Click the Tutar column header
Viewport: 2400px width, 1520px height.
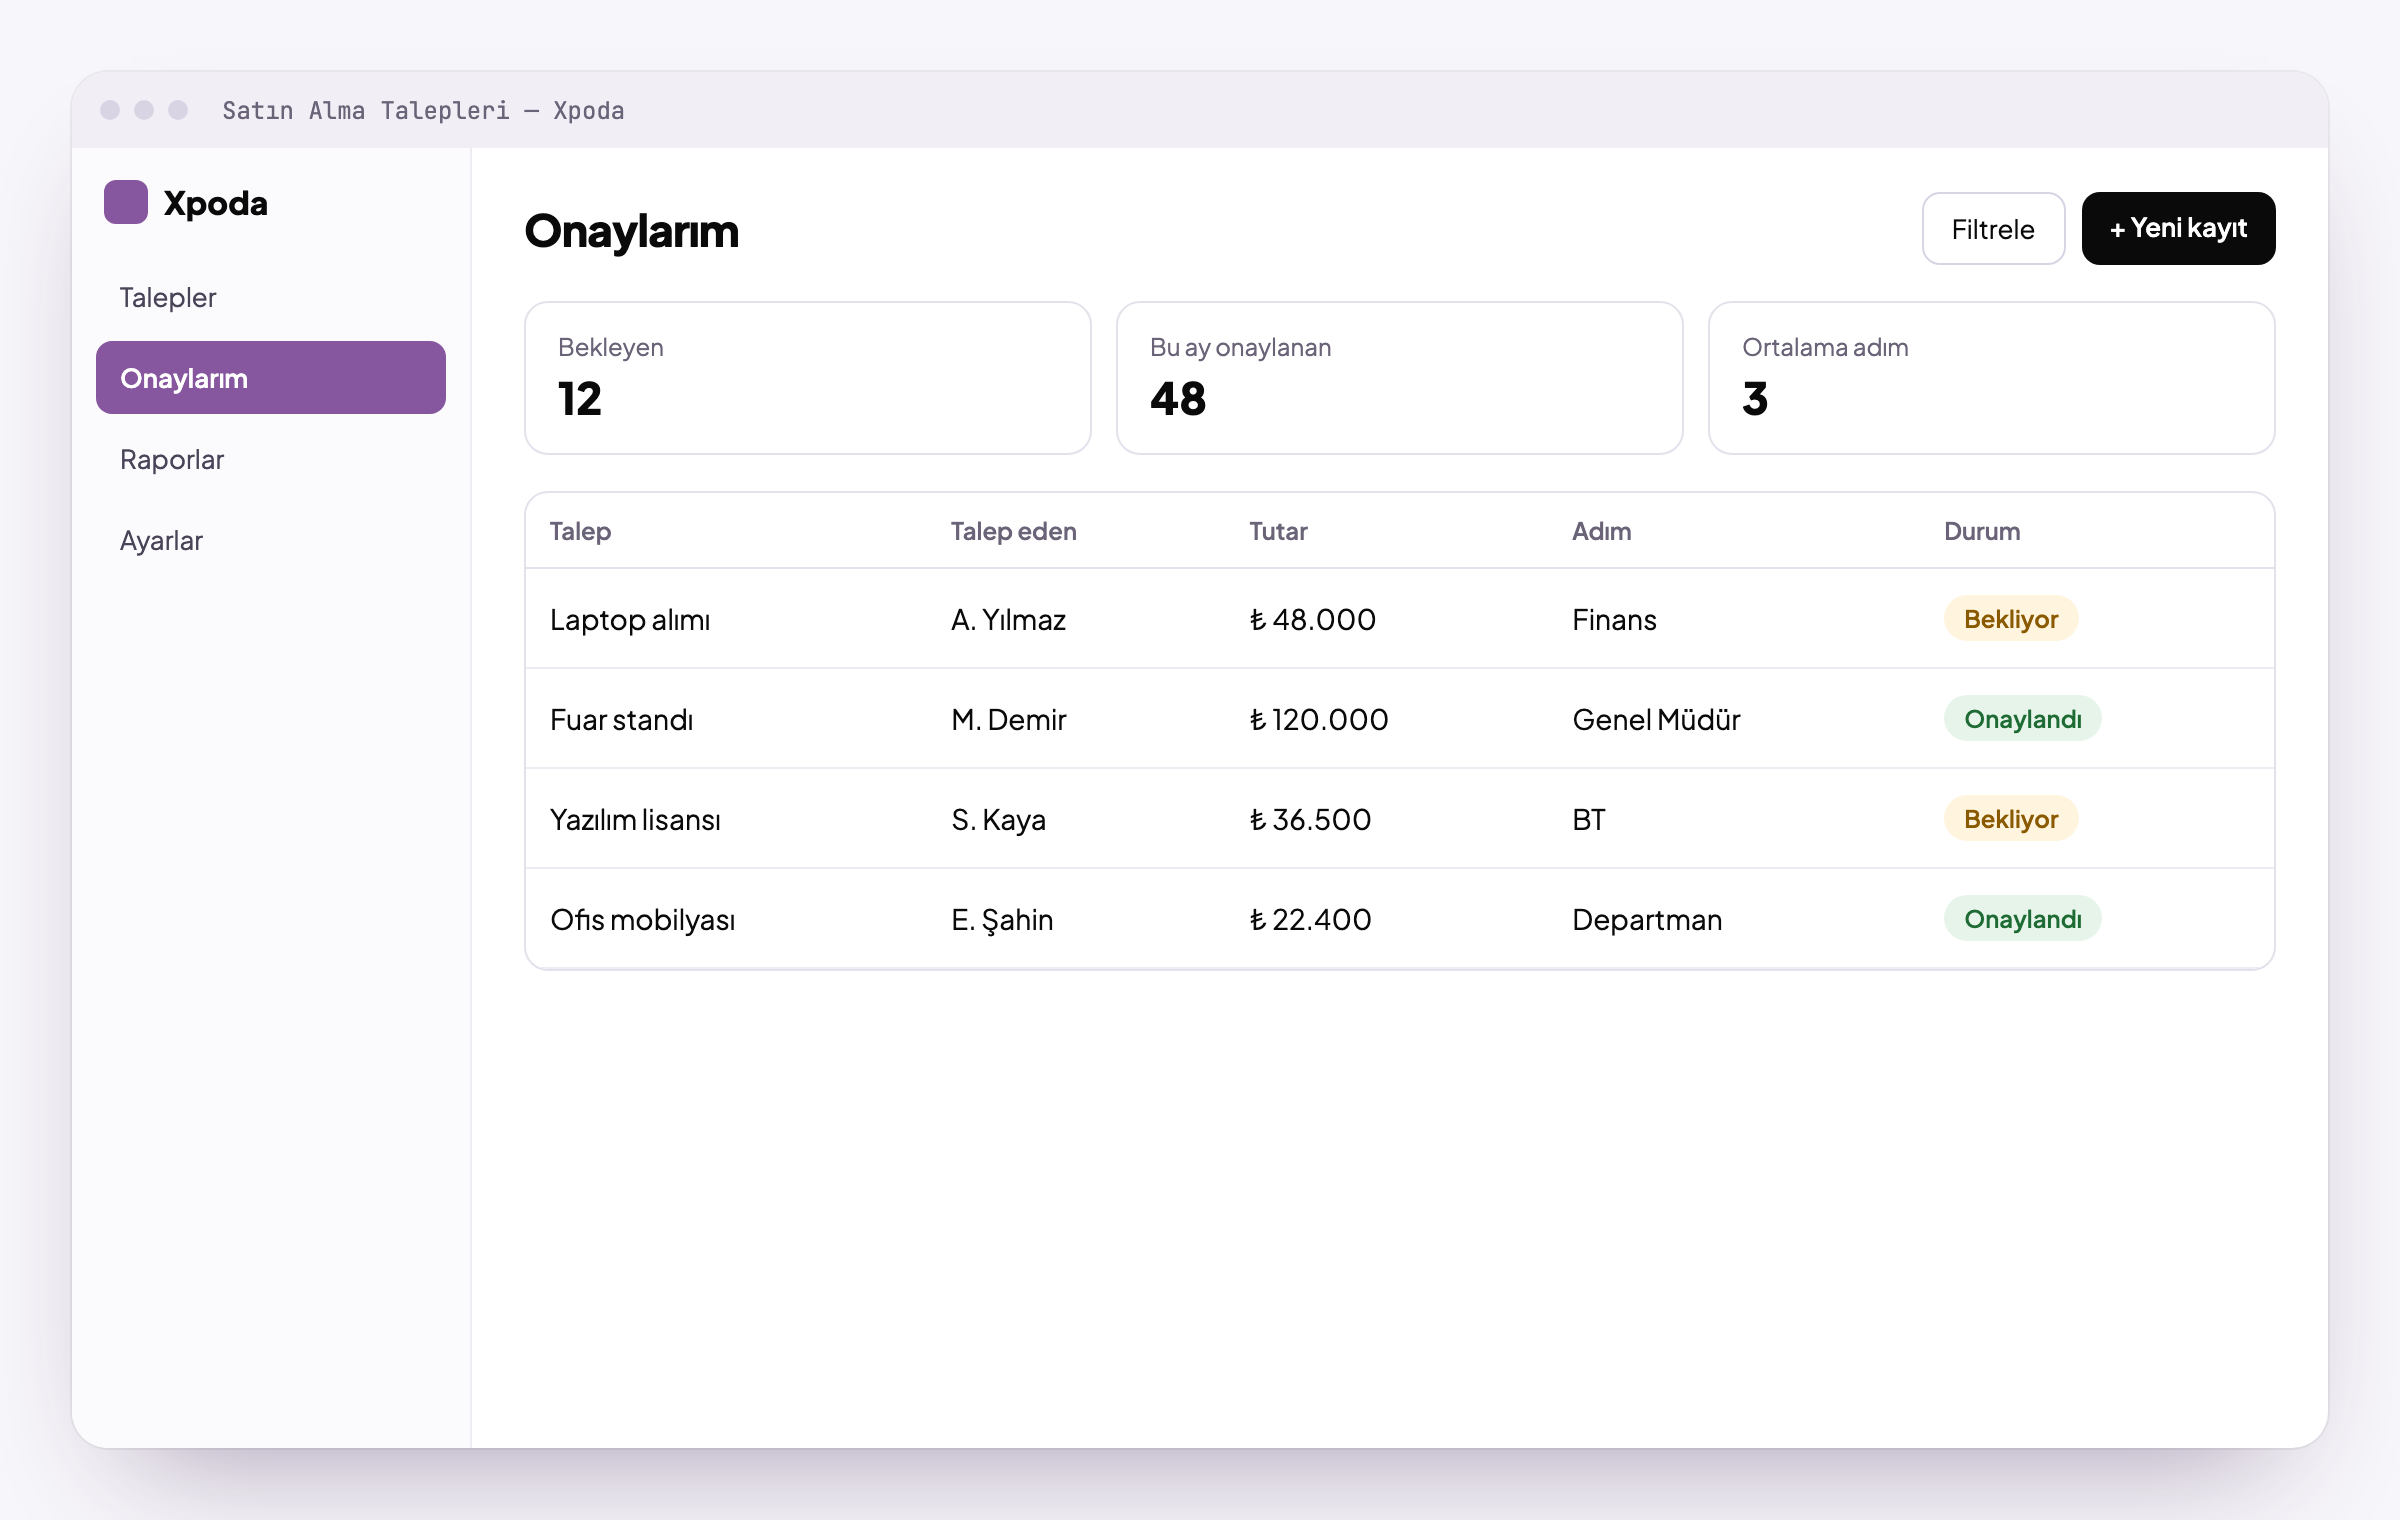pyautogui.click(x=1278, y=531)
